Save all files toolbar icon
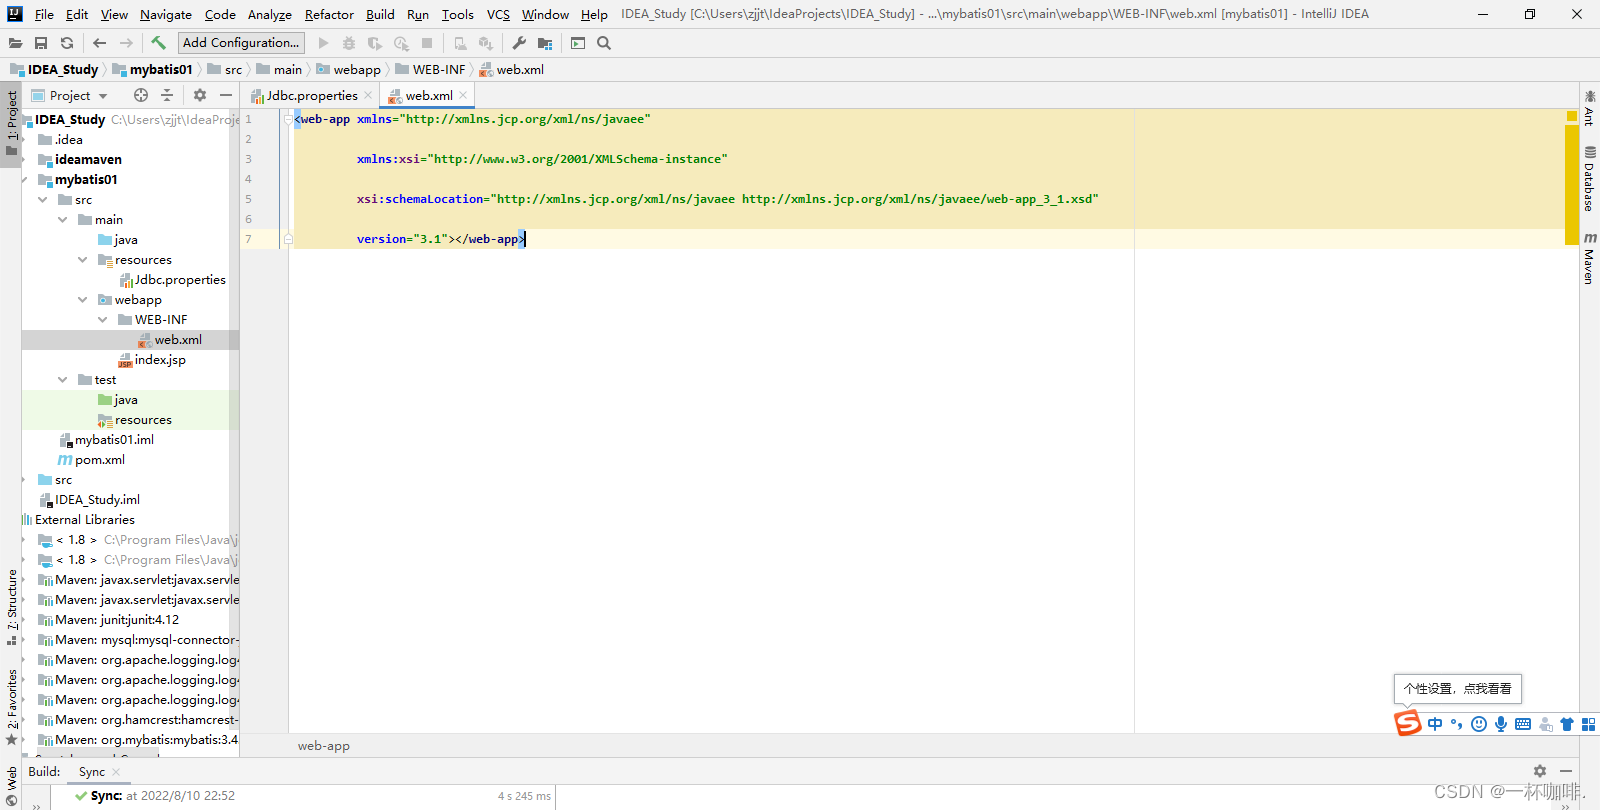1600x810 pixels. (x=41, y=43)
